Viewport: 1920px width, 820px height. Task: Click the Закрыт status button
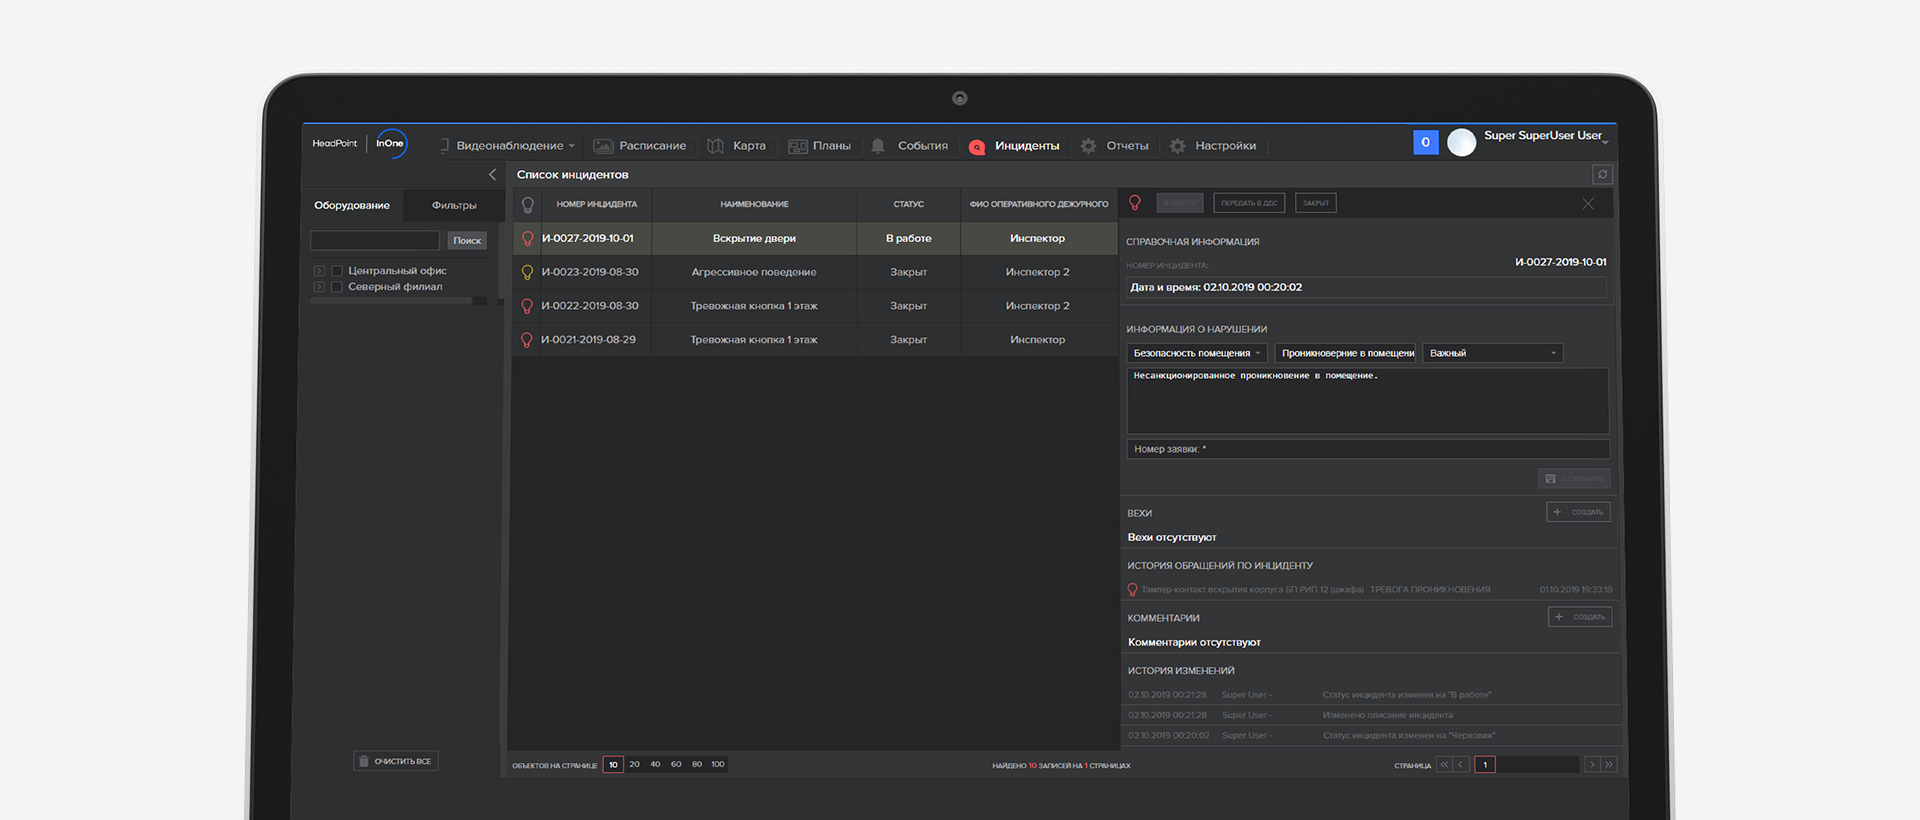tap(1316, 203)
